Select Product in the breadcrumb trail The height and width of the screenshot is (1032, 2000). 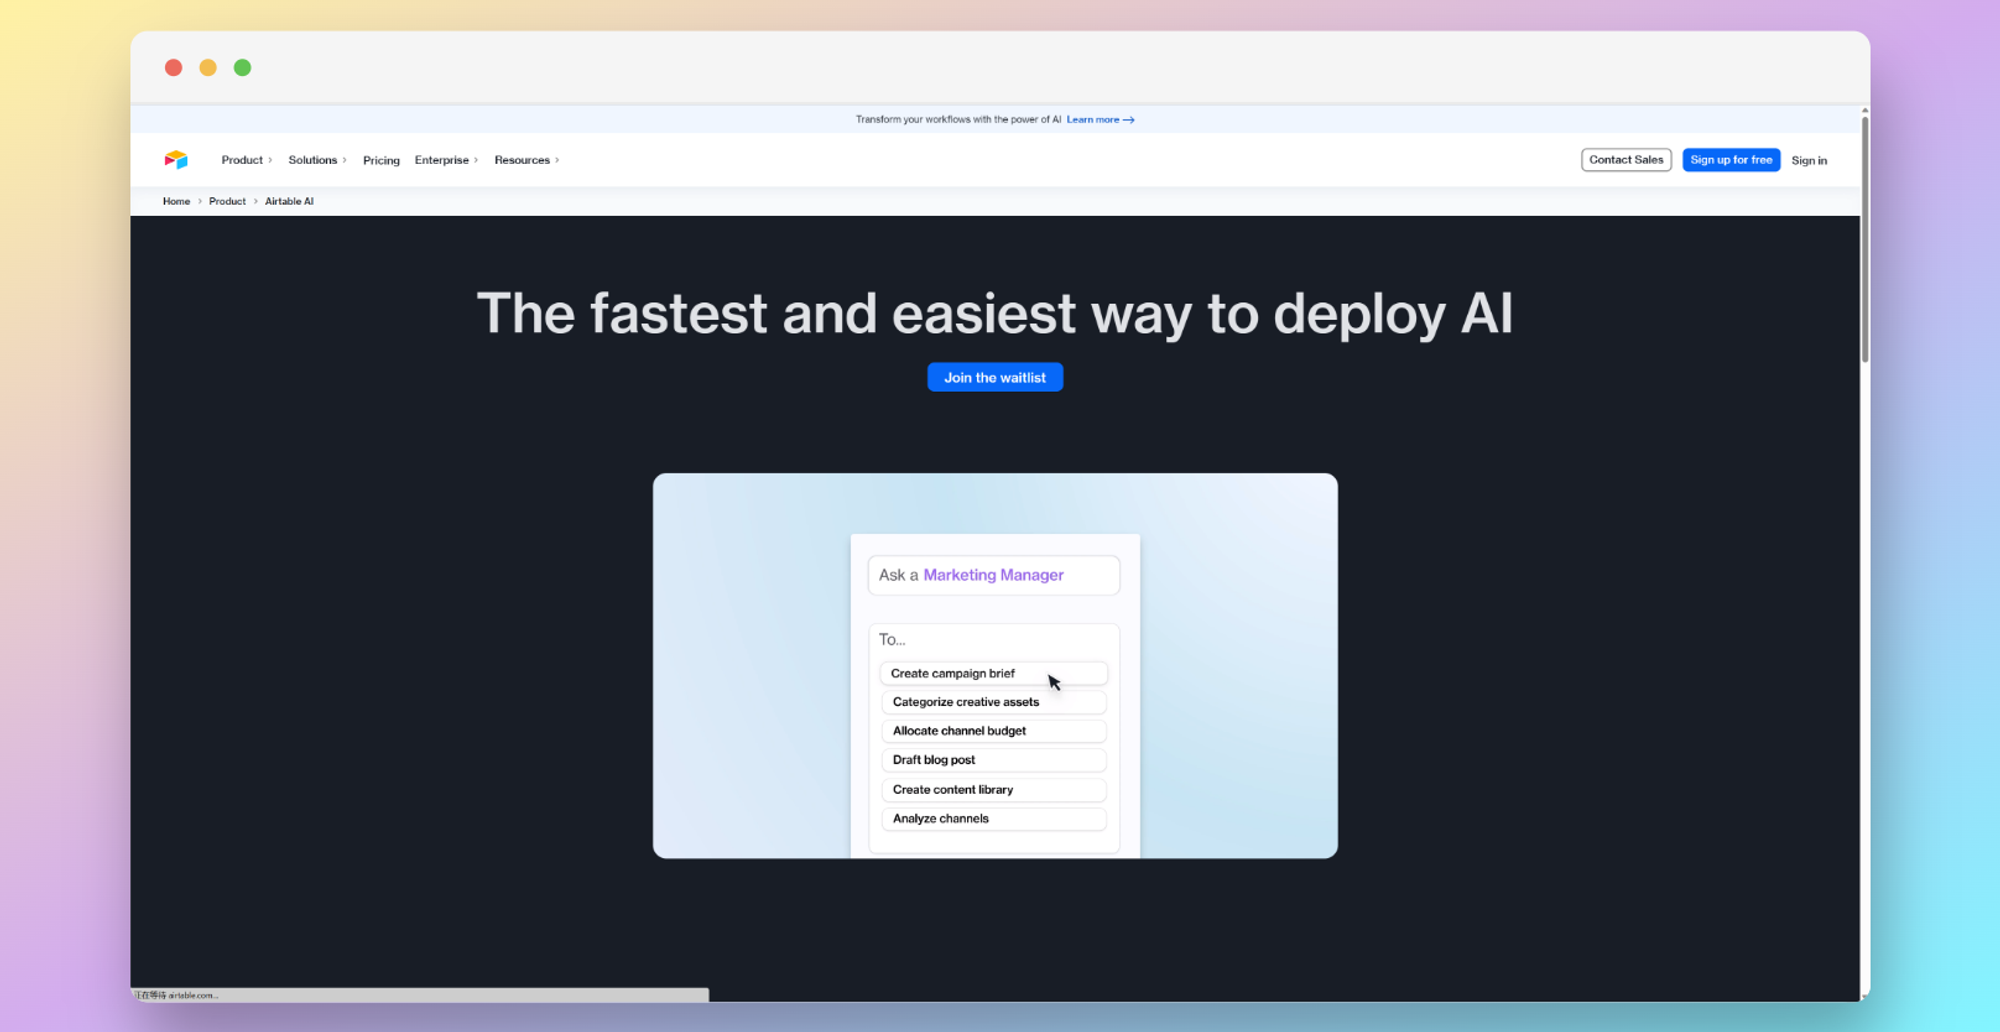tap(227, 201)
